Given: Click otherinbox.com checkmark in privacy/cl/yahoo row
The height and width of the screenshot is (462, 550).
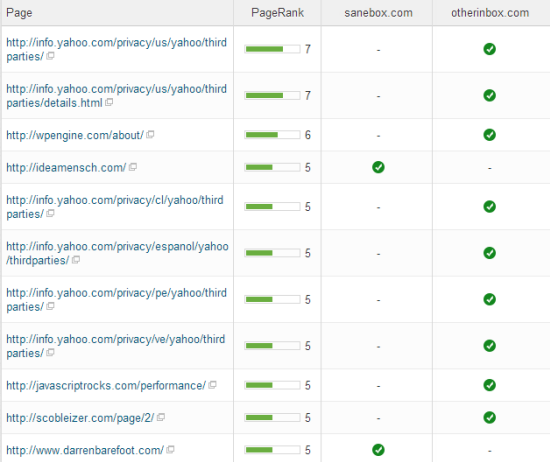Looking at the screenshot, I should 489,207.
